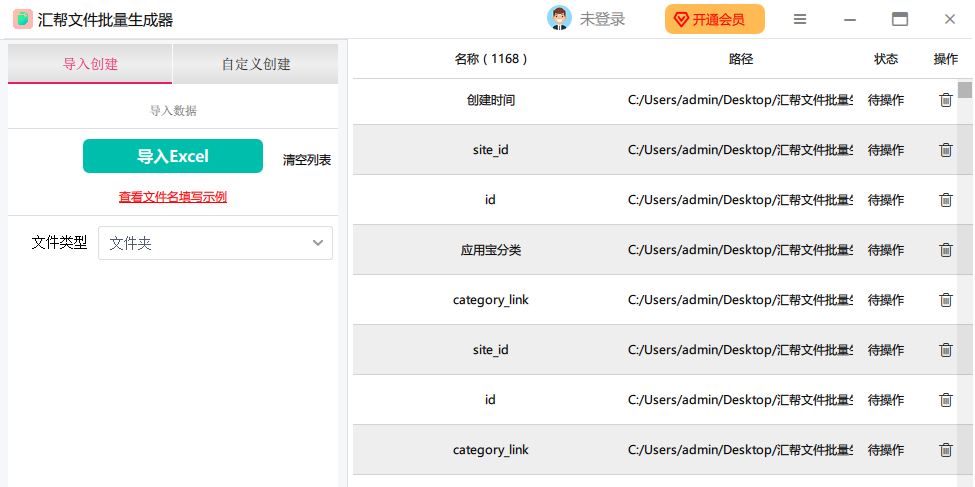Click the list's vertical scrollbar thumb
Screen dimensions: 975x487
[965, 90]
